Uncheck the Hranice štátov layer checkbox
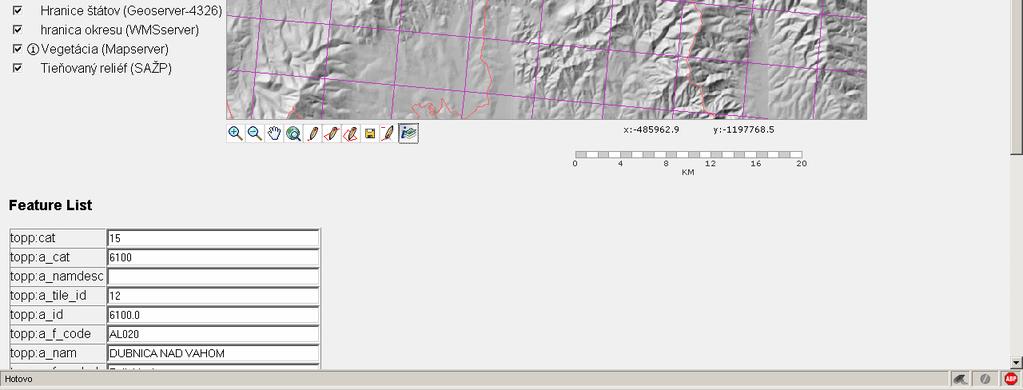The height and width of the screenshot is (390, 1023). [x=18, y=10]
